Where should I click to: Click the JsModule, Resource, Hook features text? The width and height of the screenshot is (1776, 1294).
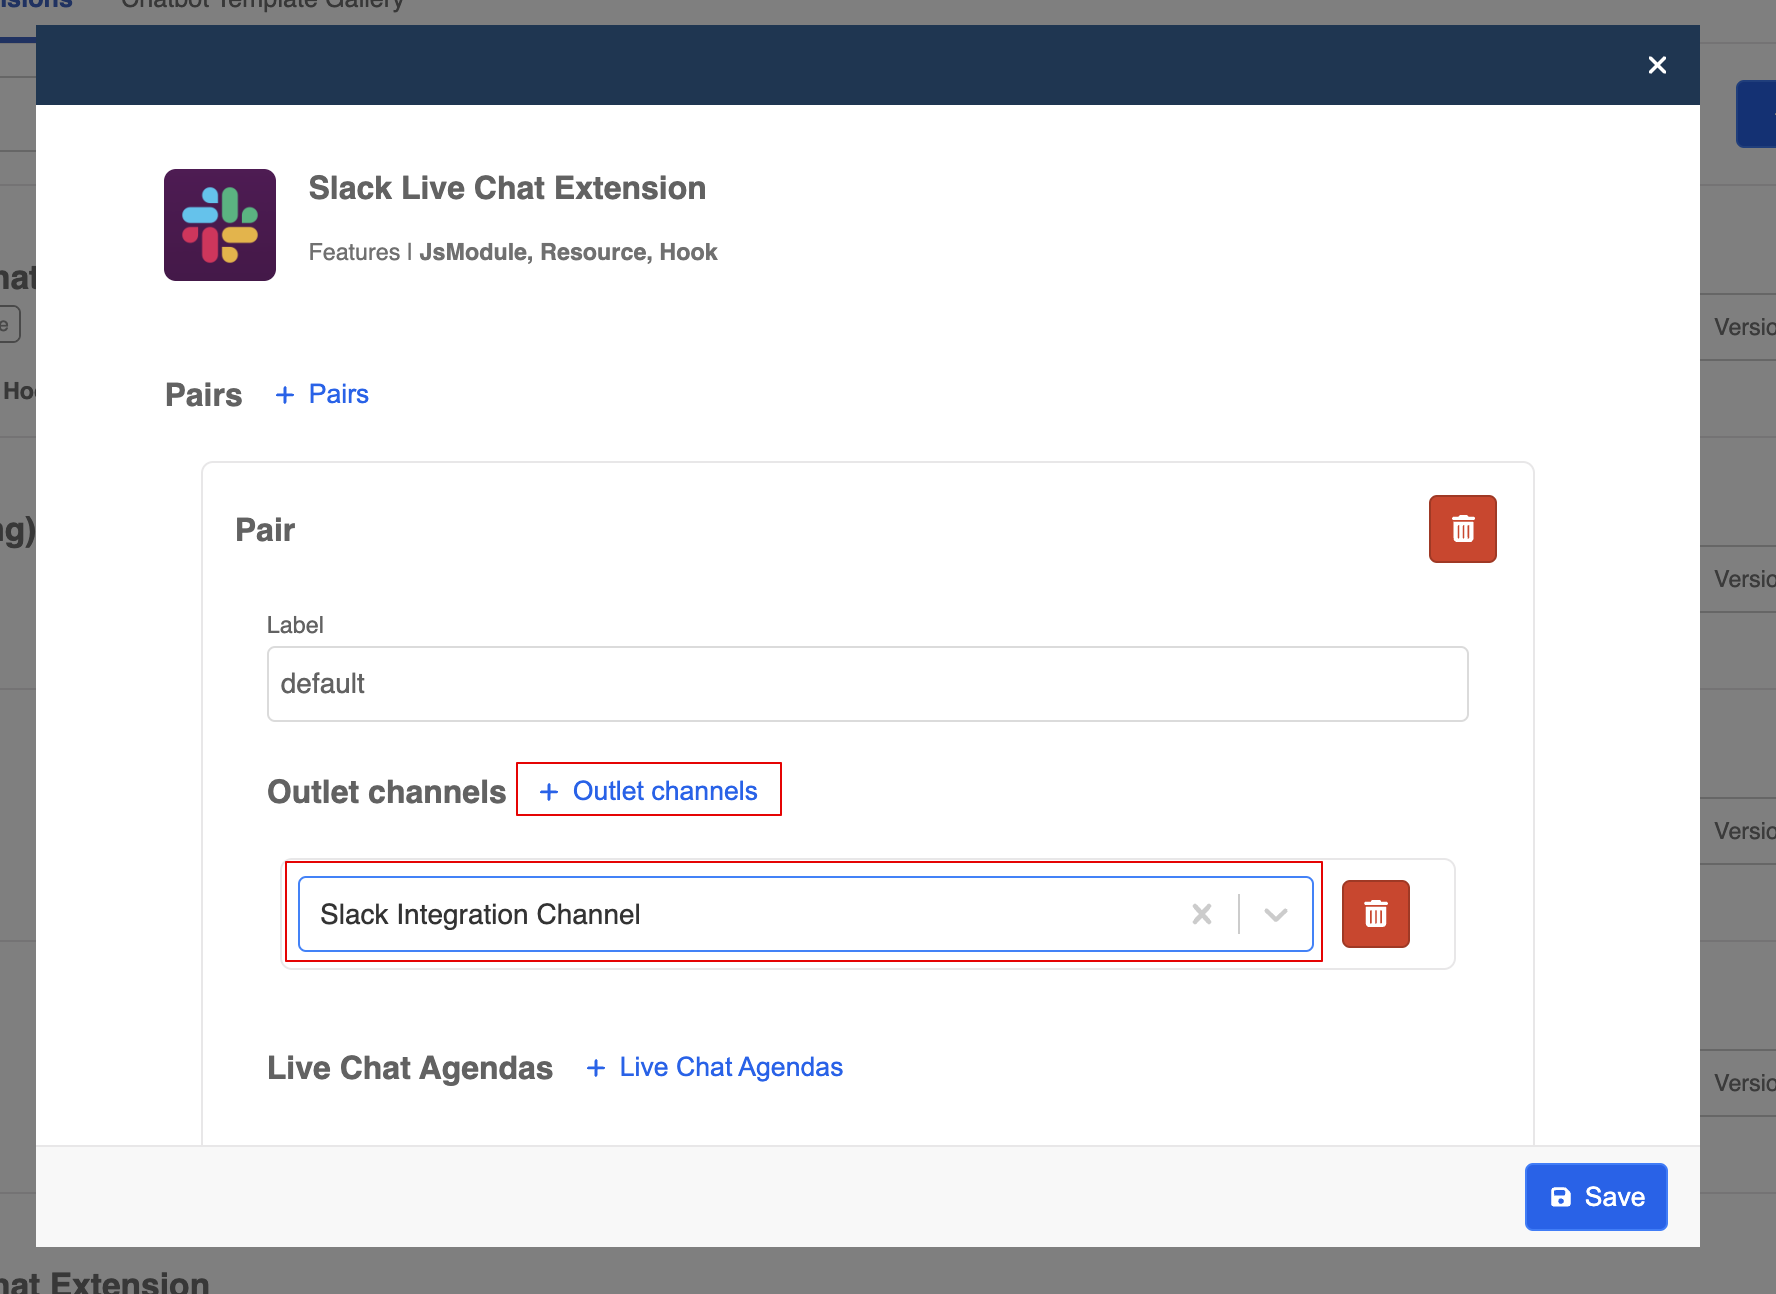568,252
